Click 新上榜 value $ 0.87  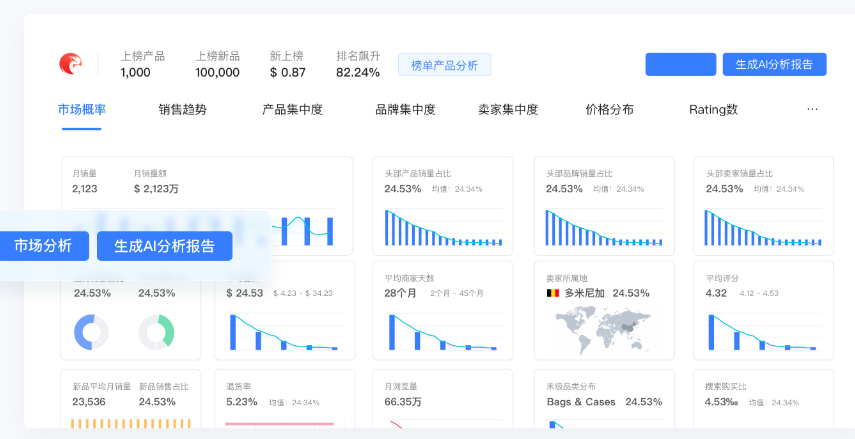pyautogui.click(x=287, y=73)
